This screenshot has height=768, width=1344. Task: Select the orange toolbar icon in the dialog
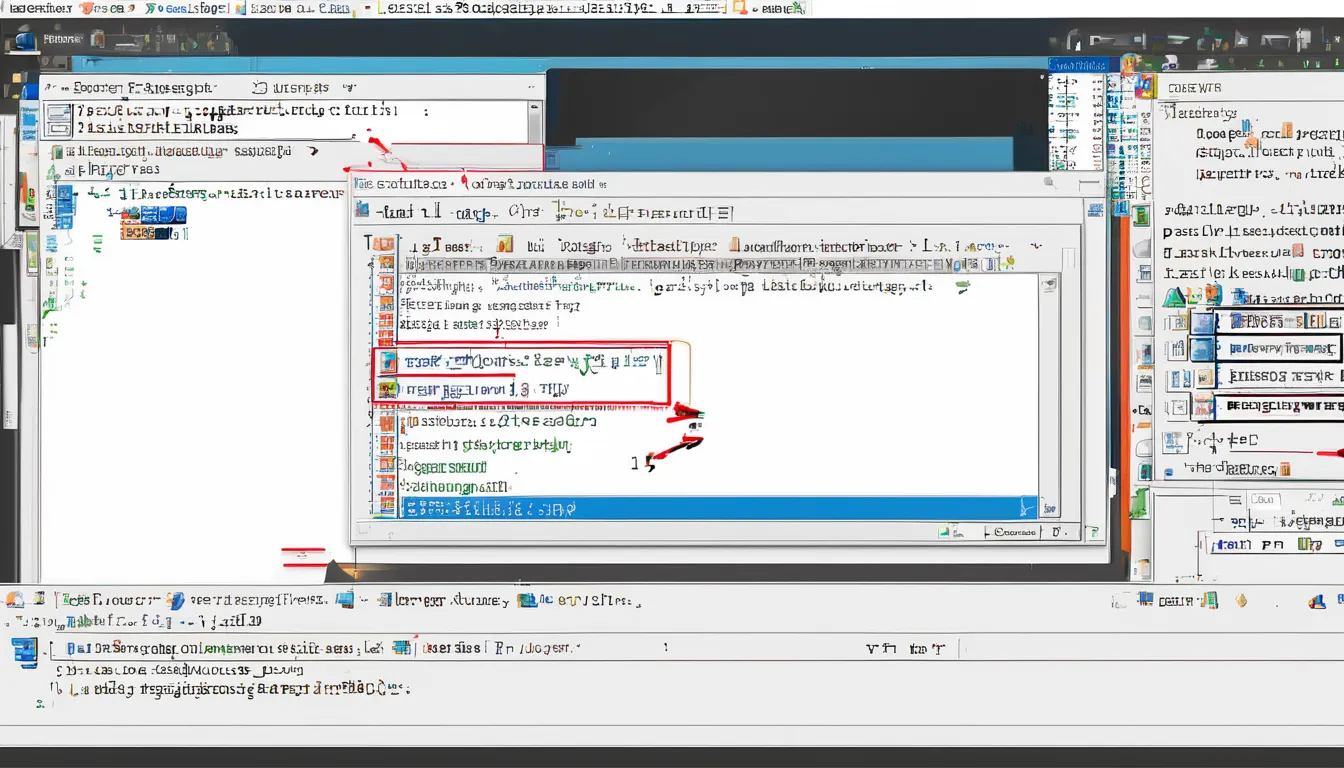(505, 244)
